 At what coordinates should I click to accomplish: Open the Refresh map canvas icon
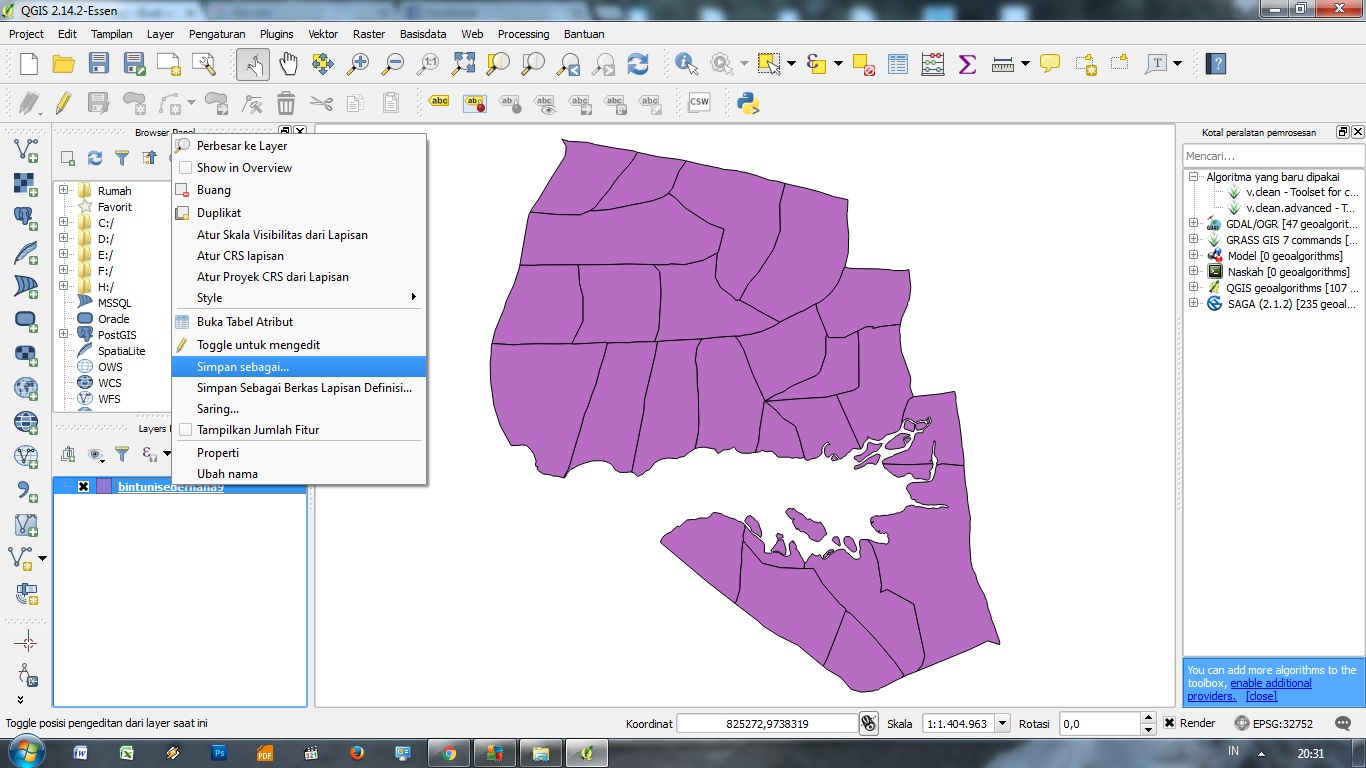pyautogui.click(x=637, y=62)
